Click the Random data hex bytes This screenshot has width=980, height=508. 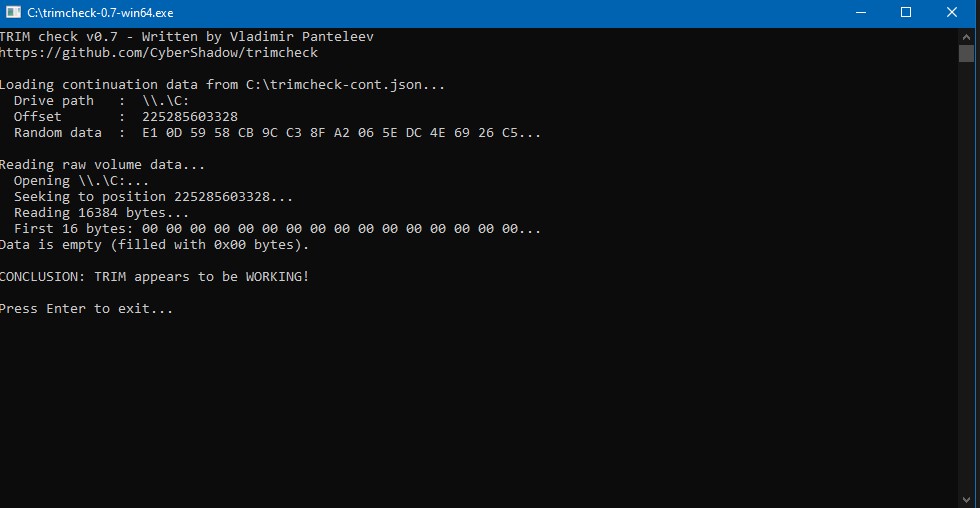tap(341, 133)
